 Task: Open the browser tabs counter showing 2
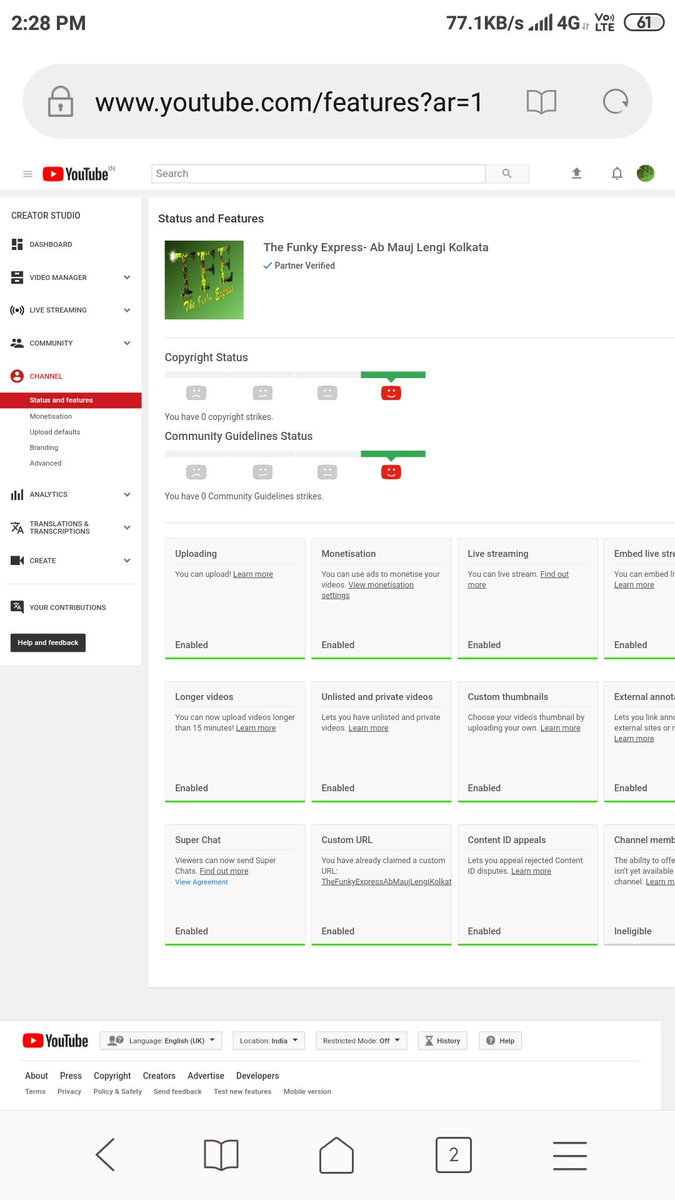coord(453,1155)
